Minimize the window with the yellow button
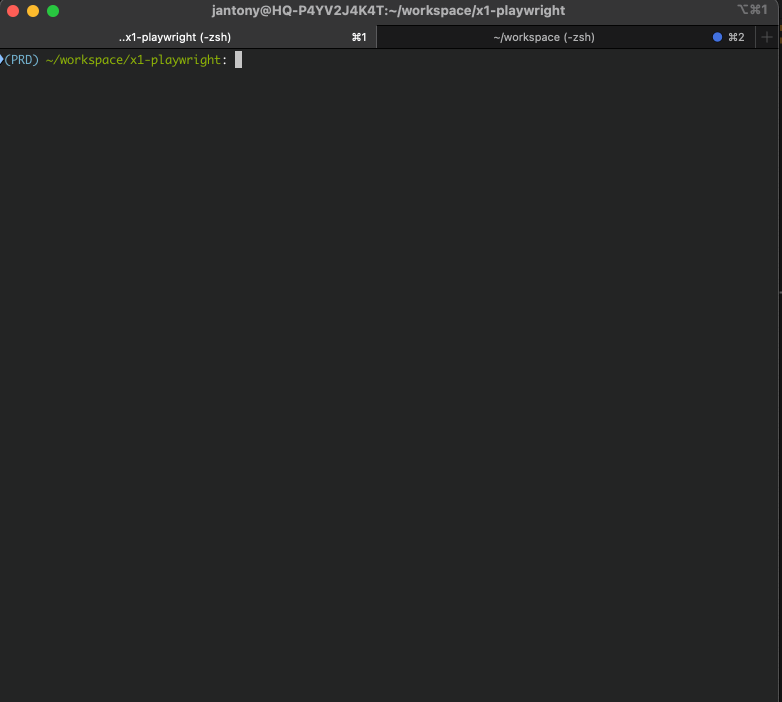Image resolution: width=782 pixels, height=702 pixels. (x=33, y=11)
